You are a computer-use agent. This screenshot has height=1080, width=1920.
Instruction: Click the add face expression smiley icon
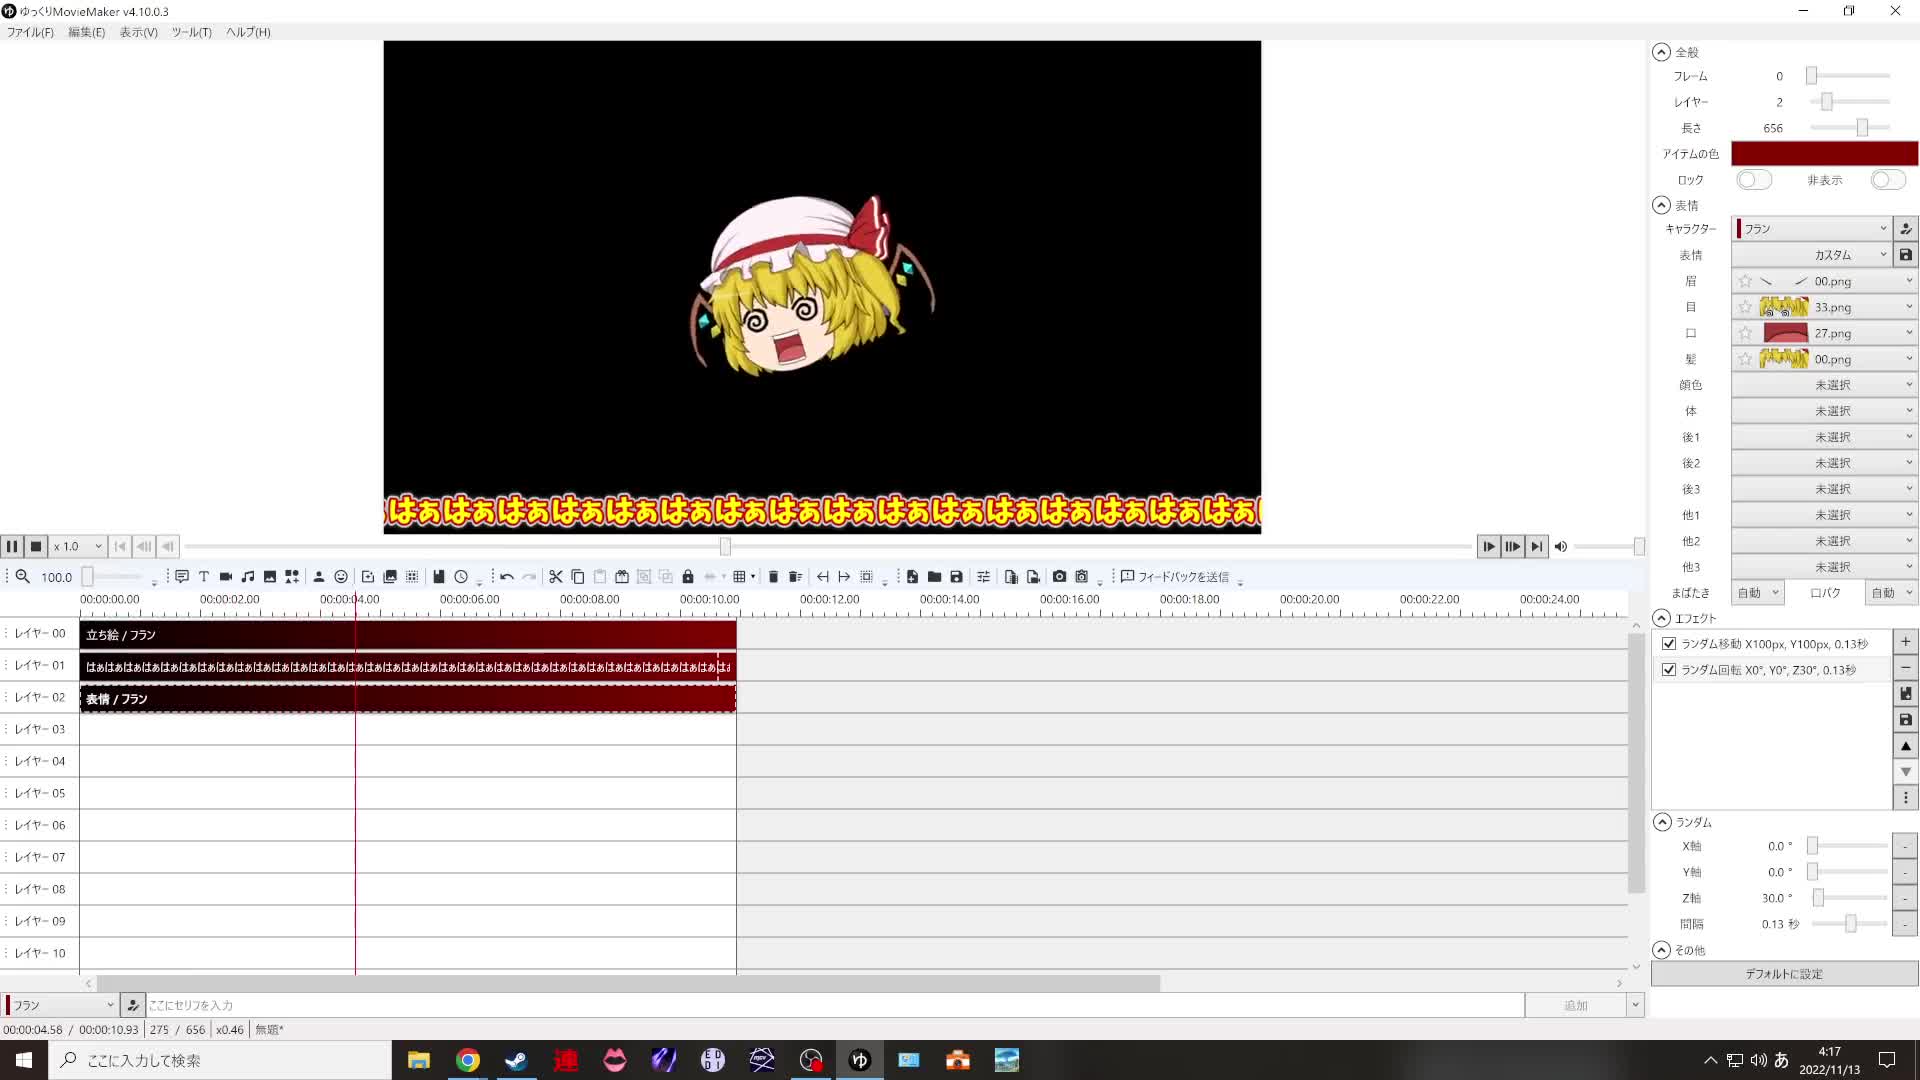(341, 577)
